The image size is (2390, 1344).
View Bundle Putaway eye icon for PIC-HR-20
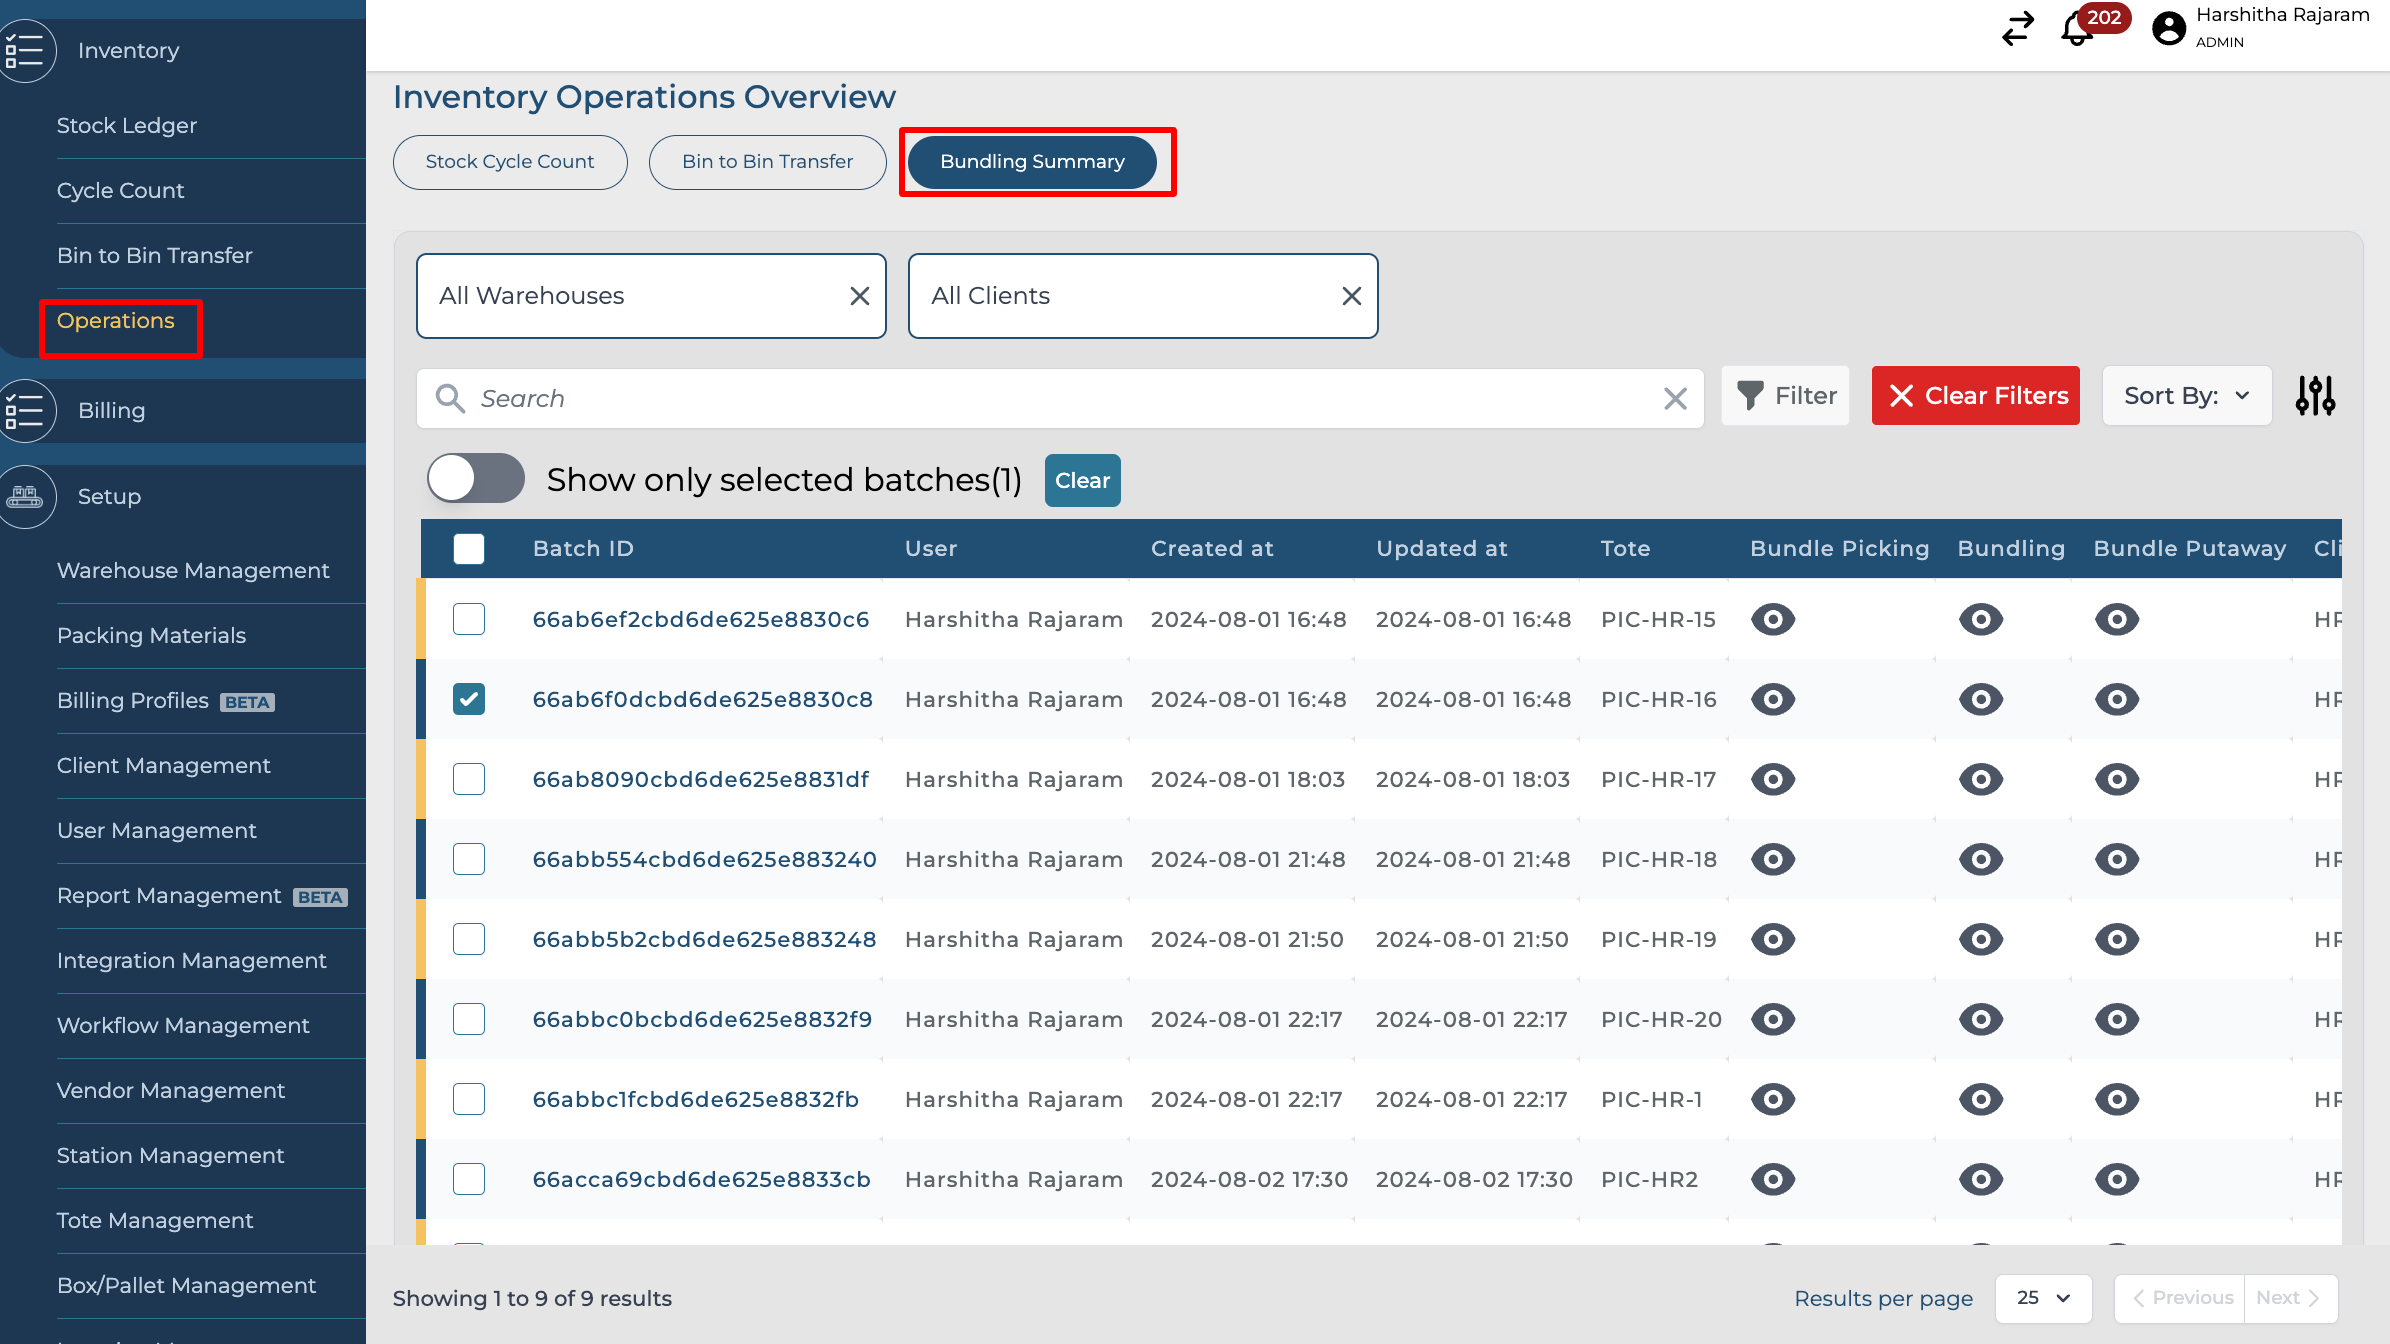2116,1019
